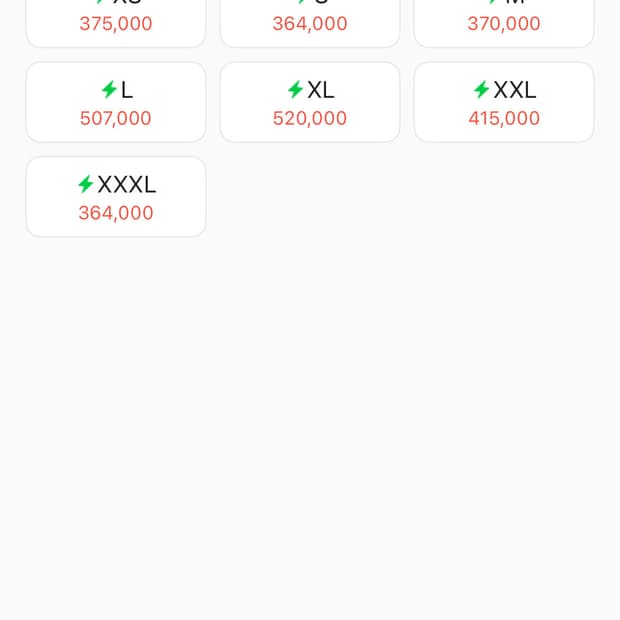
Task: Tap the "XXXL" size label text
Action: tap(127, 184)
